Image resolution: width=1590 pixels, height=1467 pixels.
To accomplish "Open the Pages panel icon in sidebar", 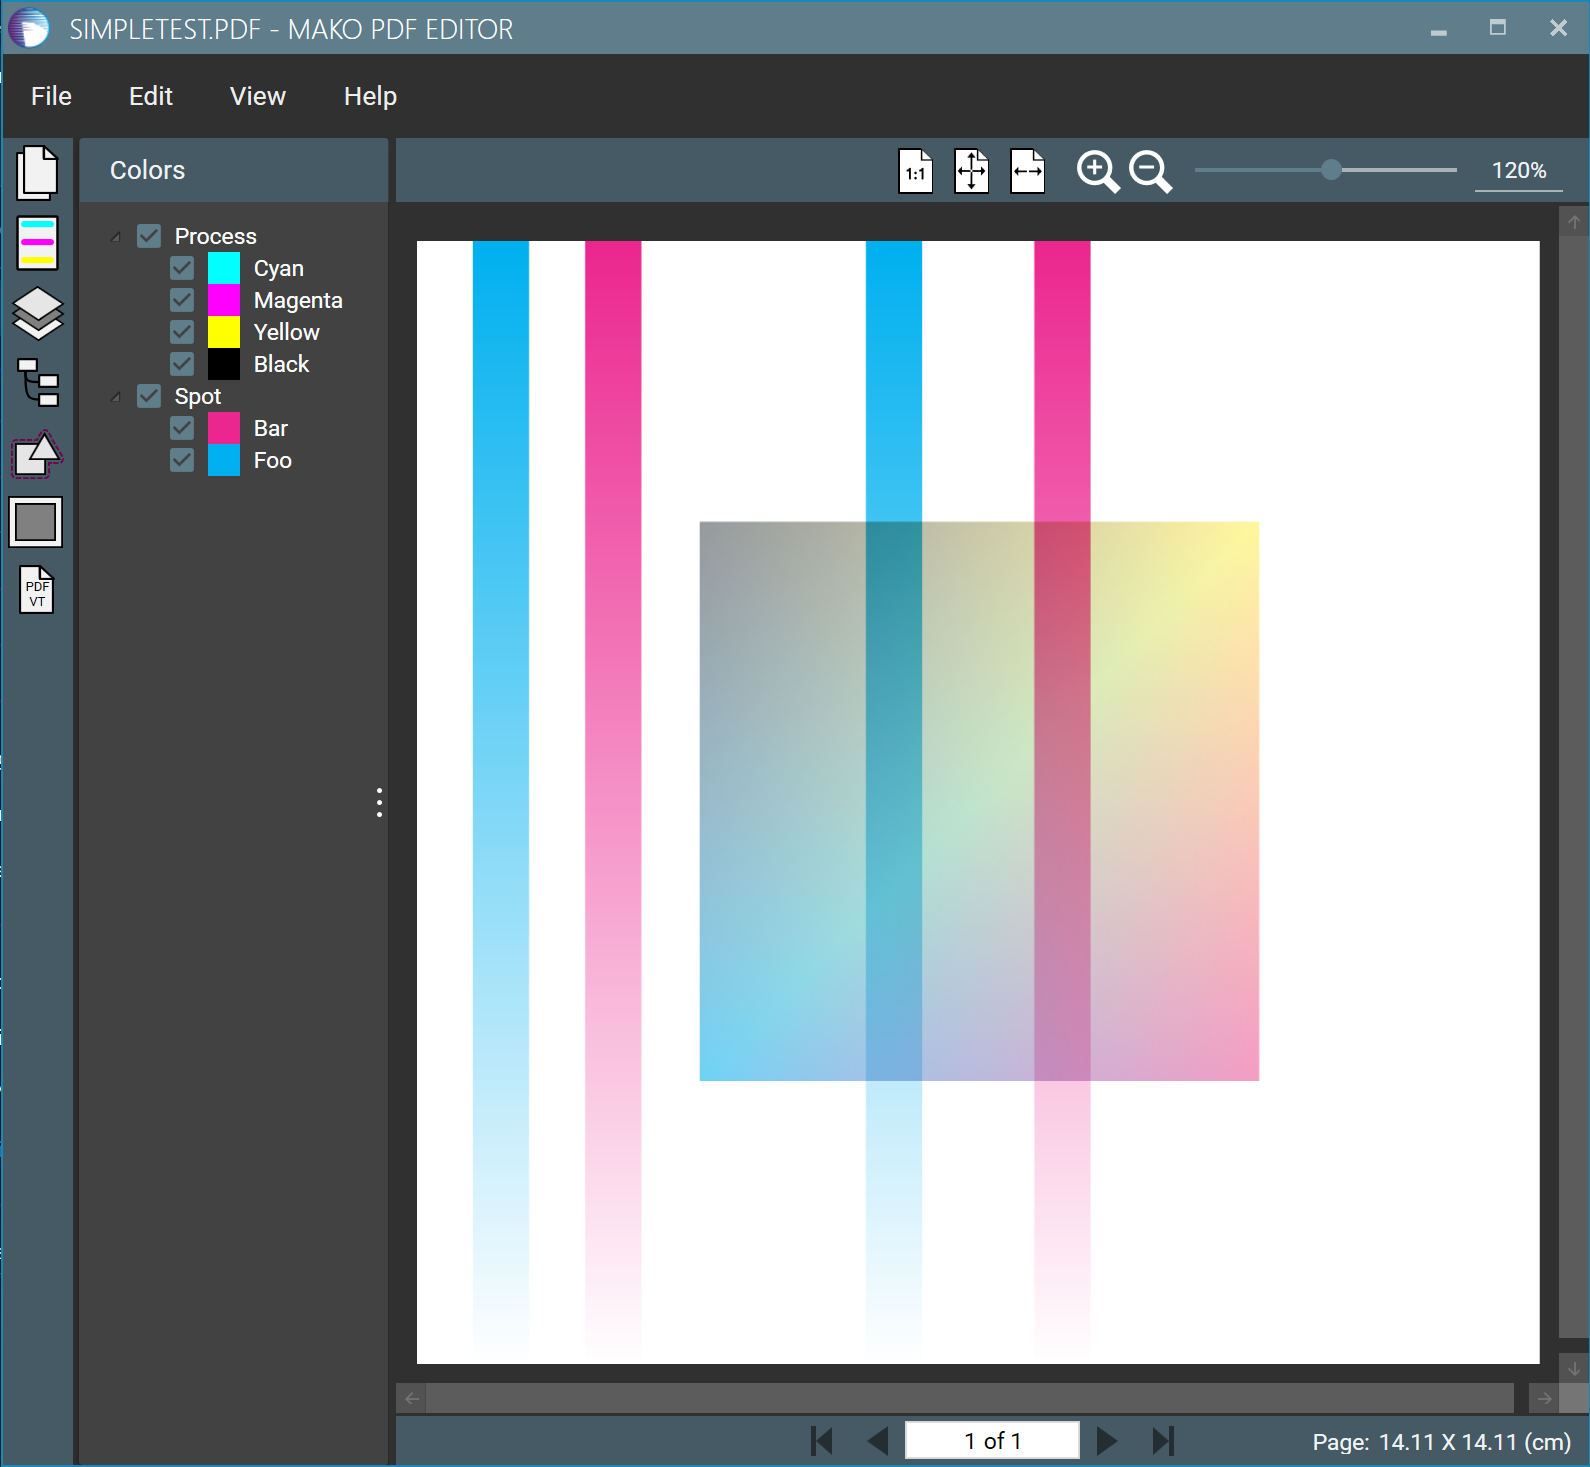I will pyautogui.click(x=37, y=173).
